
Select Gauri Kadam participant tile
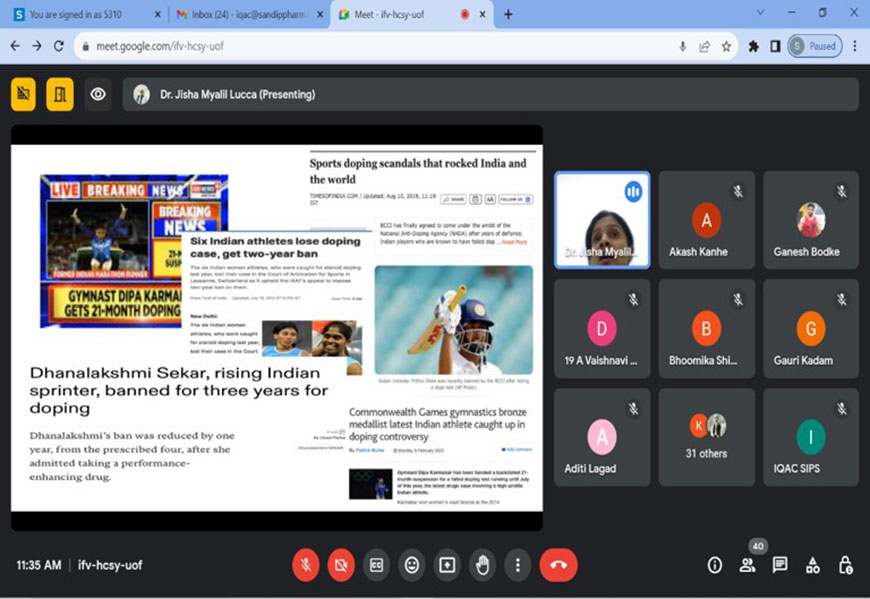[x=811, y=329]
